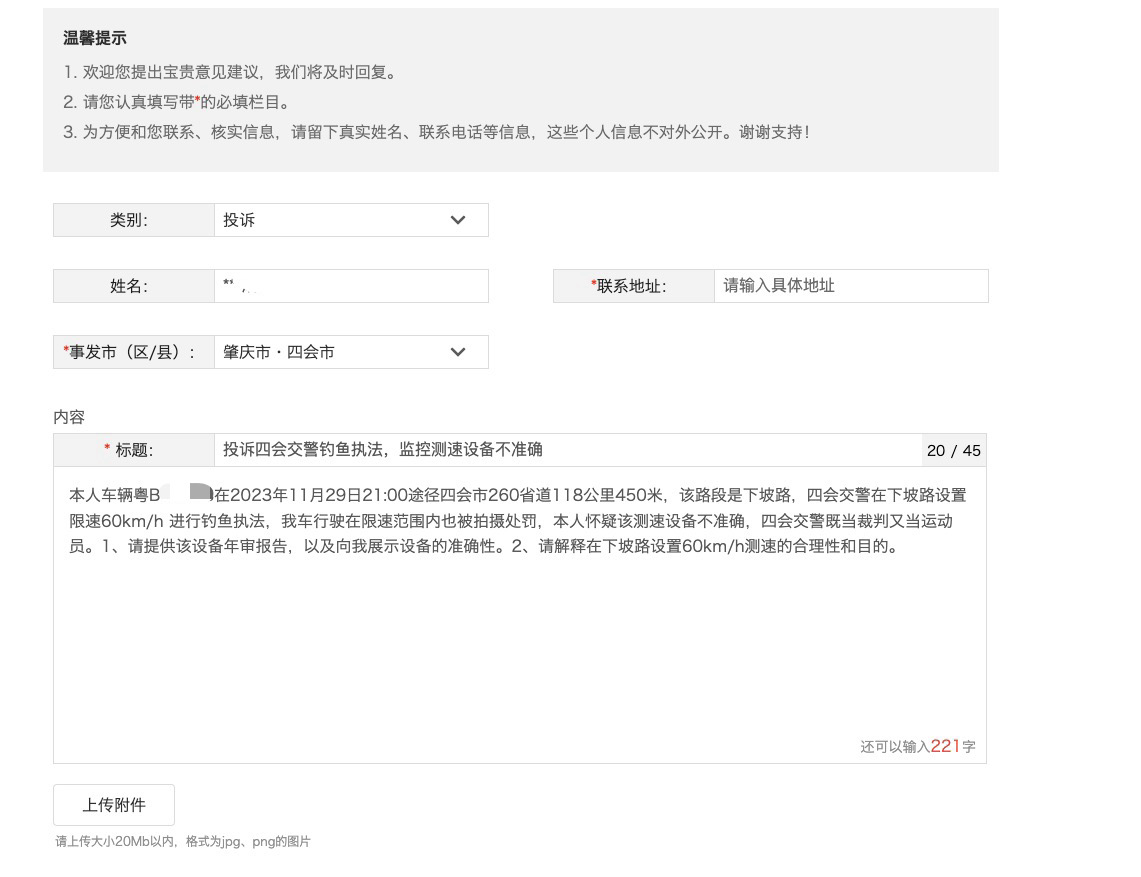Click the 20 / 45 title character counter
The height and width of the screenshot is (877, 1141).
pyautogui.click(x=953, y=451)
